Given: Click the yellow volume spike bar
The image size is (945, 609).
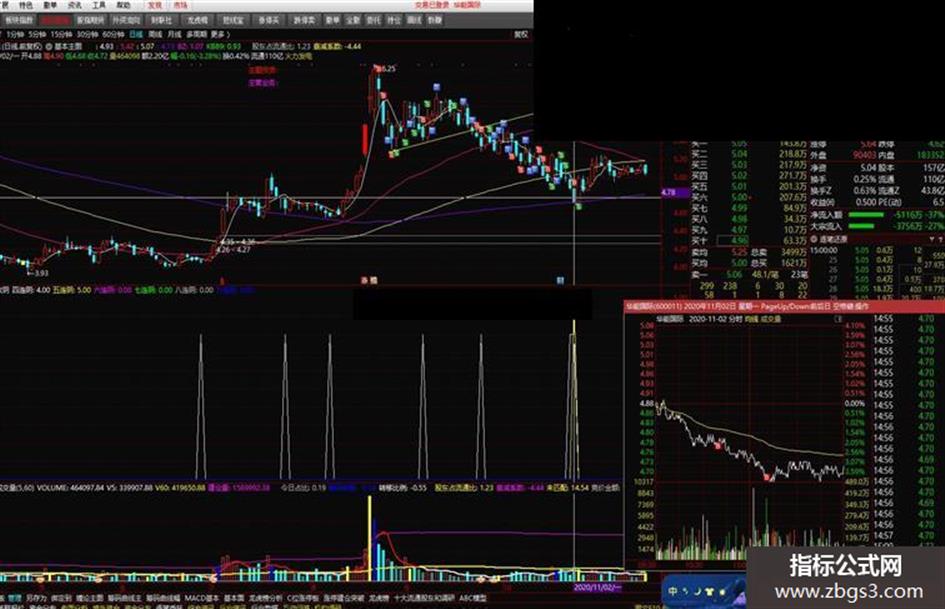Looking at the screenshot, I should point(369,538).
